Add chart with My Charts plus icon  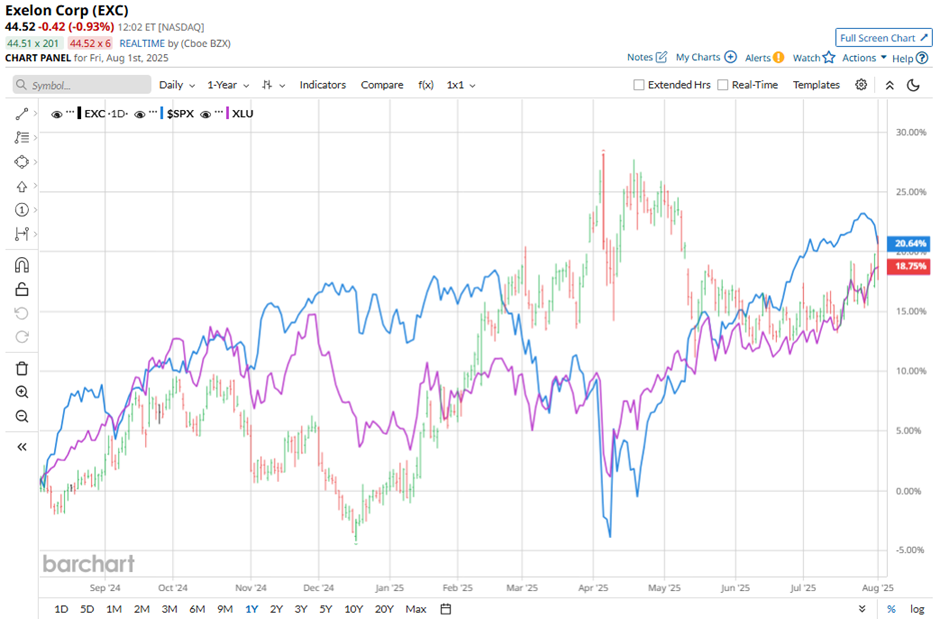point(730,57)
